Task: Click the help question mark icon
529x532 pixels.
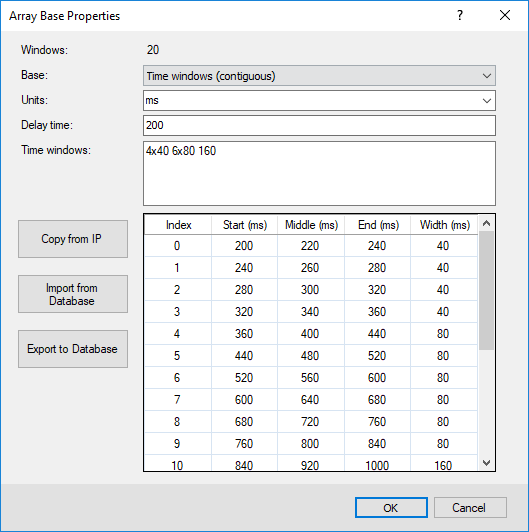Action: pos(460,15)
